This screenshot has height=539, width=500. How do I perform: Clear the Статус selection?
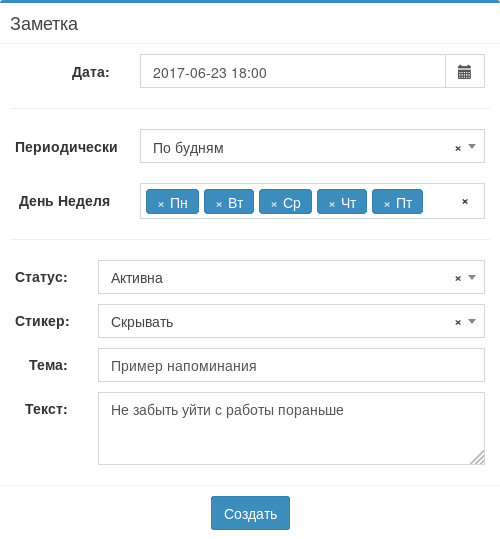coord(458,278)
